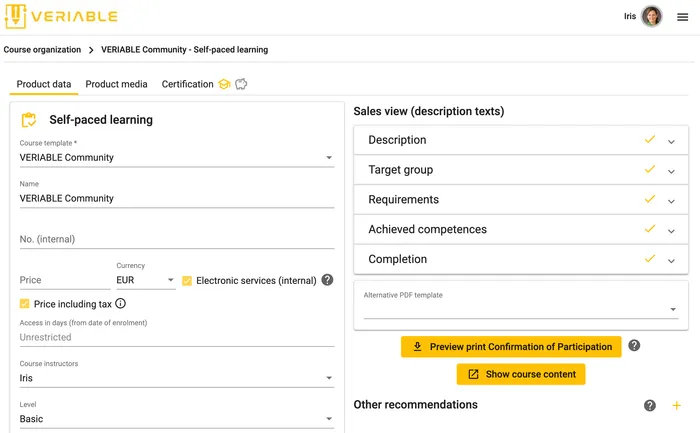
Task: Open the Level dropdown
Action: 177,419
